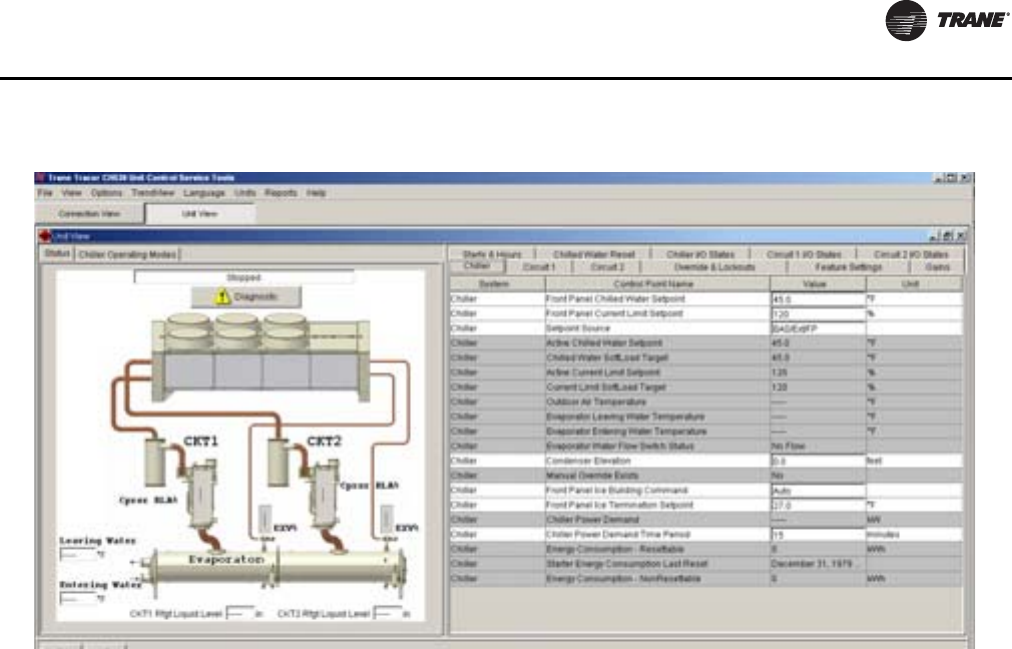The image size is (1012, 649).
Task: Select the Unit View tab
Action: click(199, 214)
